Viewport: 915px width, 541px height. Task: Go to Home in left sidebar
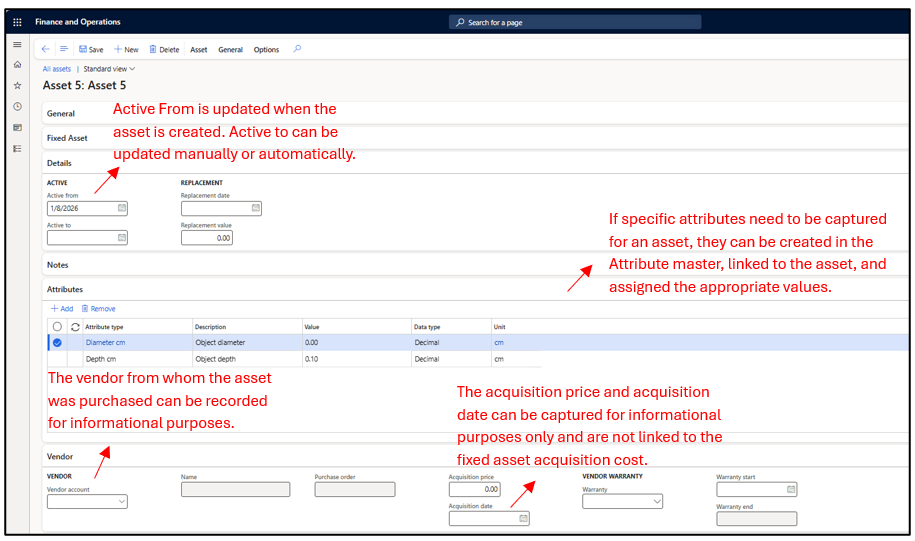point(18,64)
